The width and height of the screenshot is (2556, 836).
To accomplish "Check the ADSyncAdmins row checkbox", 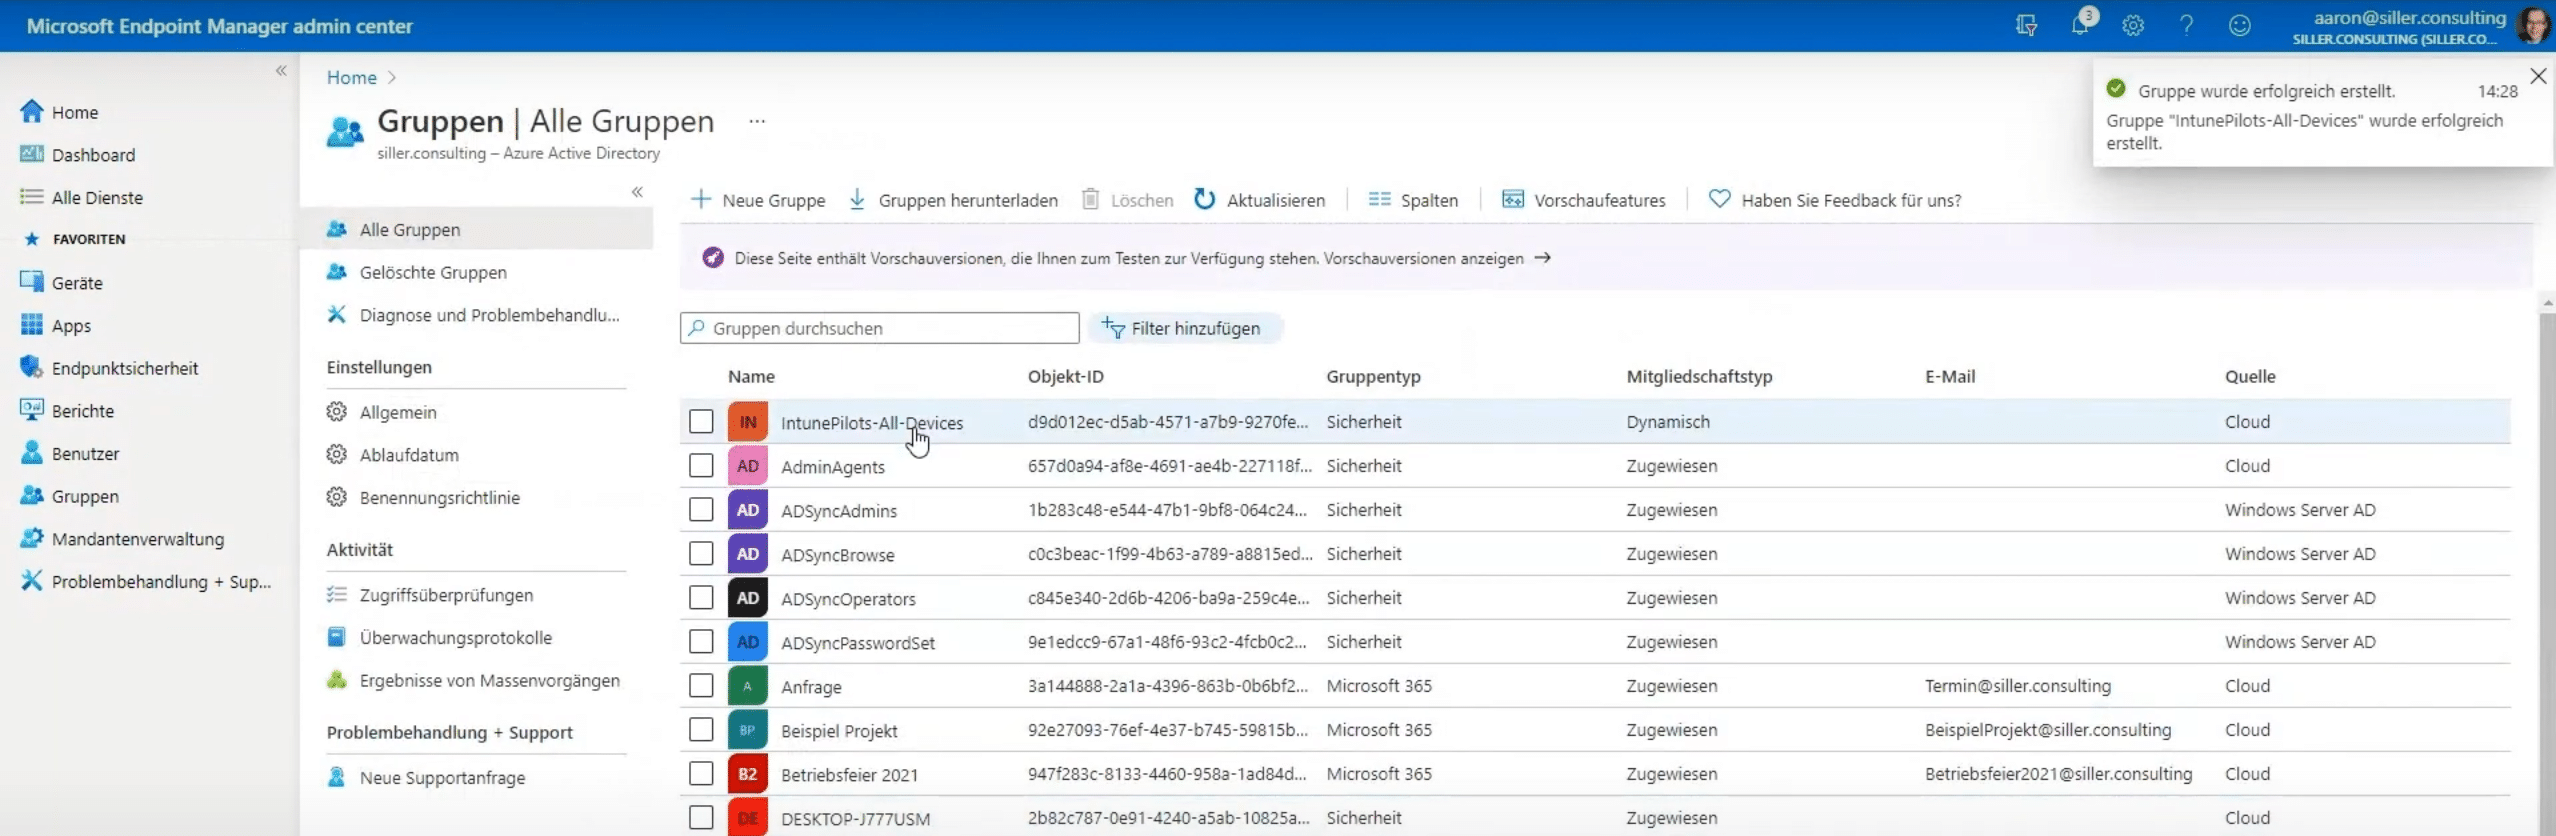I will 701,510.
